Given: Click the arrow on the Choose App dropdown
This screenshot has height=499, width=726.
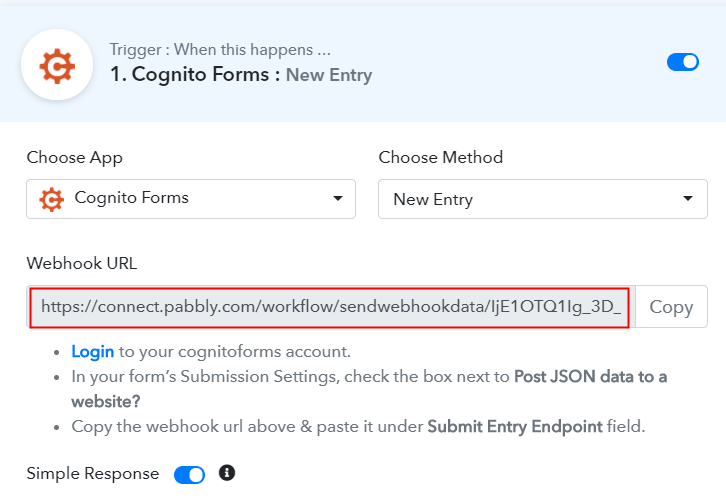Looking at the screenshot, I should (337, 199).
